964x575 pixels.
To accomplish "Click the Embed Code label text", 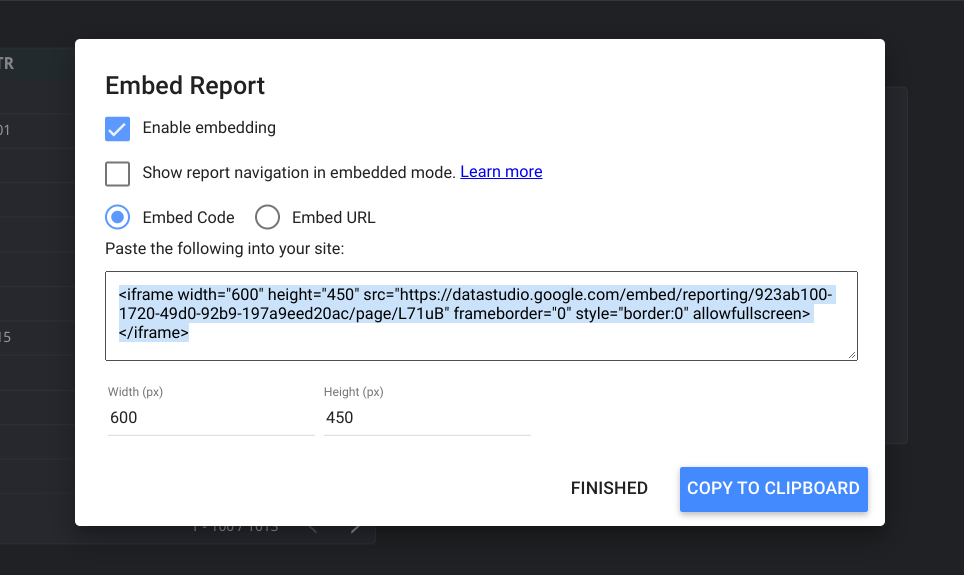I will [x=189, y=218].
